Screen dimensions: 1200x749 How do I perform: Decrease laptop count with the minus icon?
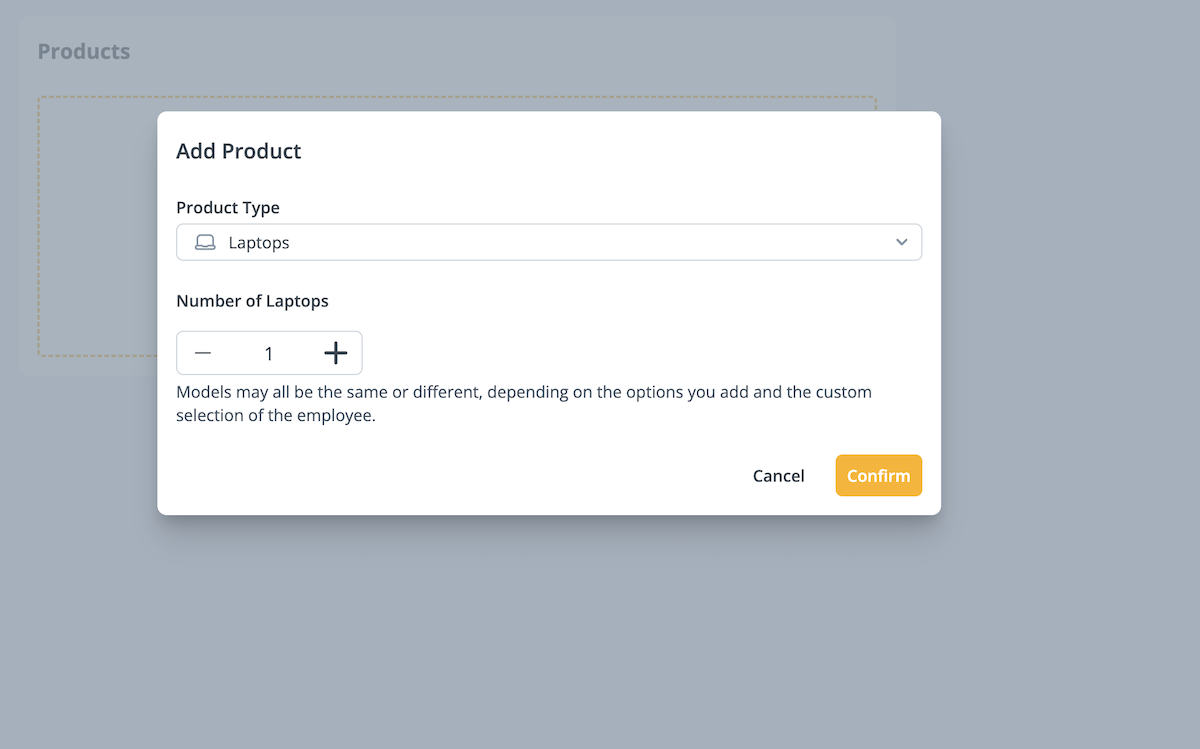pyautogui.click(x=203, y=353)
